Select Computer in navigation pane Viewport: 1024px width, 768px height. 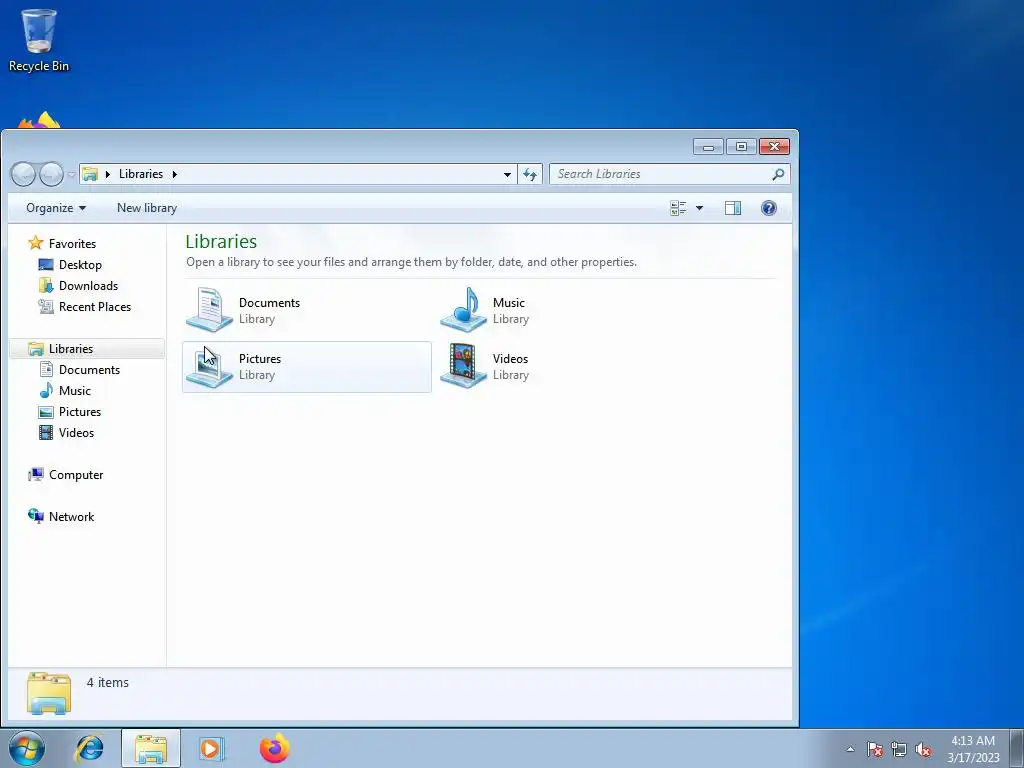(76, 475)
